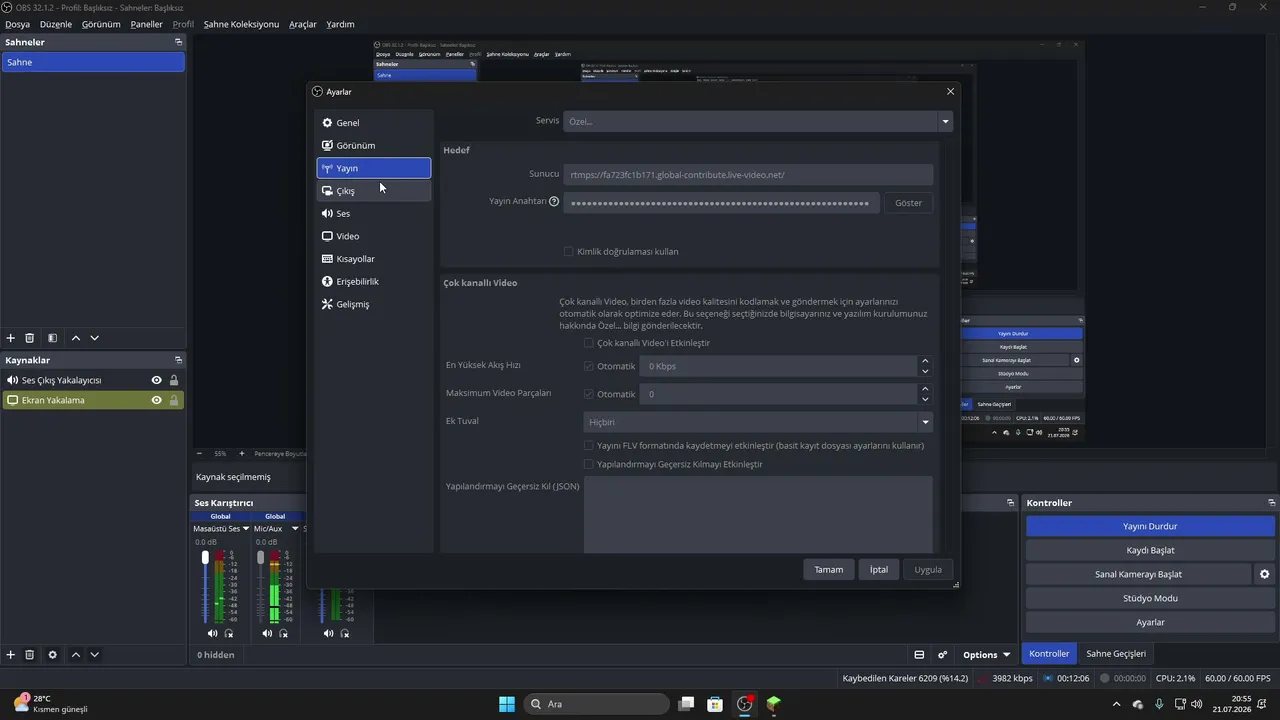Open the weather widget on the taskbar
The image size is (1280, 720).
click(x=50, y=704)
